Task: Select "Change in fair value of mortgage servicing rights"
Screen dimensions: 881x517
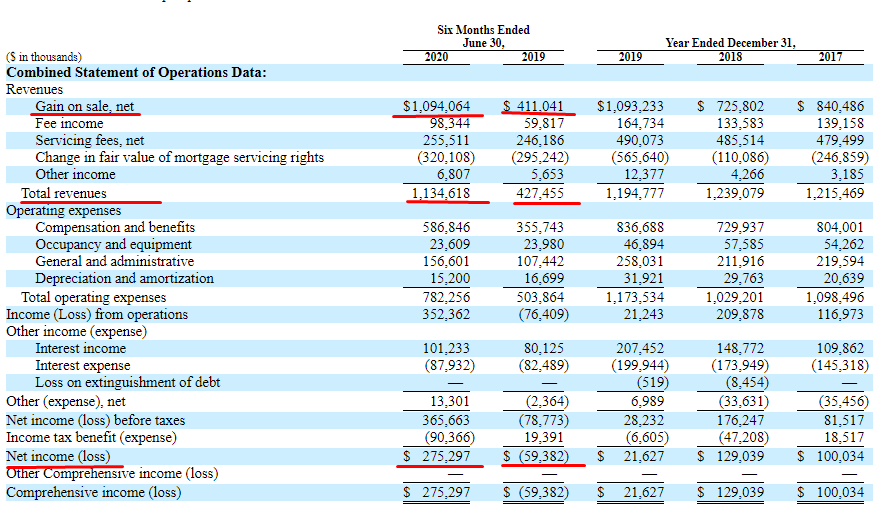Action: (180, 157)
